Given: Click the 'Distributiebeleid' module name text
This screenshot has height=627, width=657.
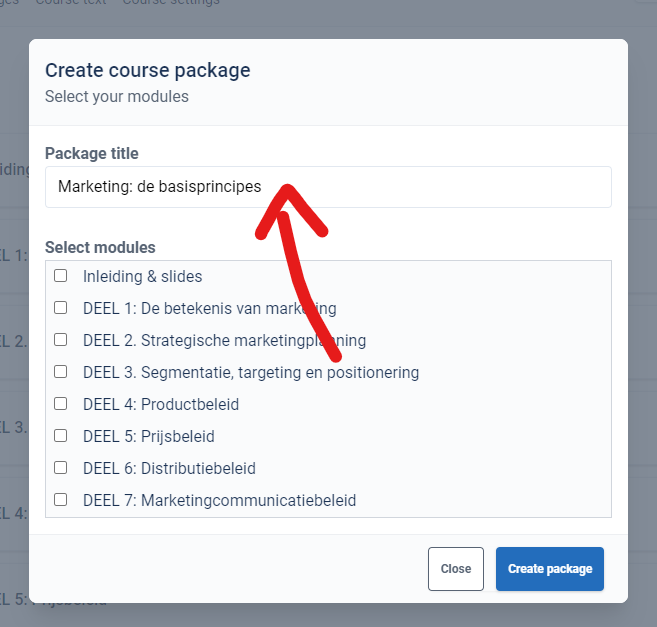Looking at the screenshot, I should tap(198, 469).
